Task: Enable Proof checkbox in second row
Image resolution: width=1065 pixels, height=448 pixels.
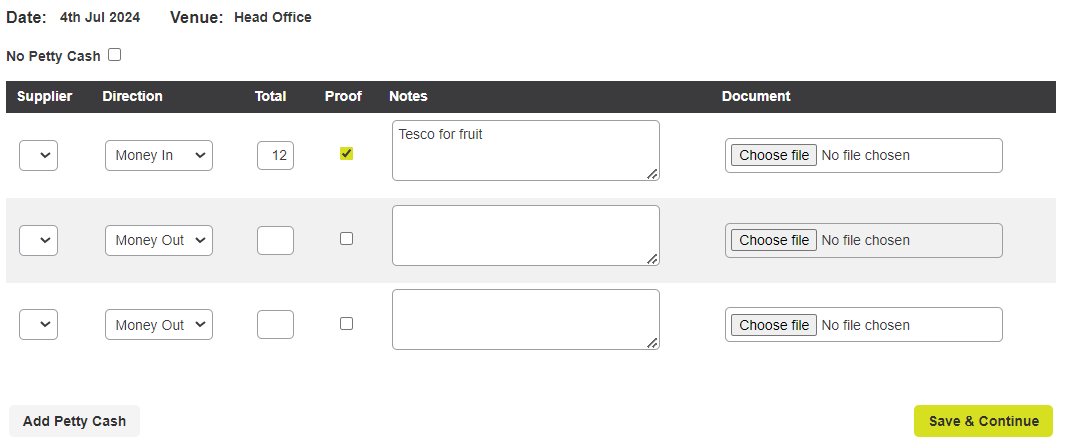Action: (x=346, y=239)
